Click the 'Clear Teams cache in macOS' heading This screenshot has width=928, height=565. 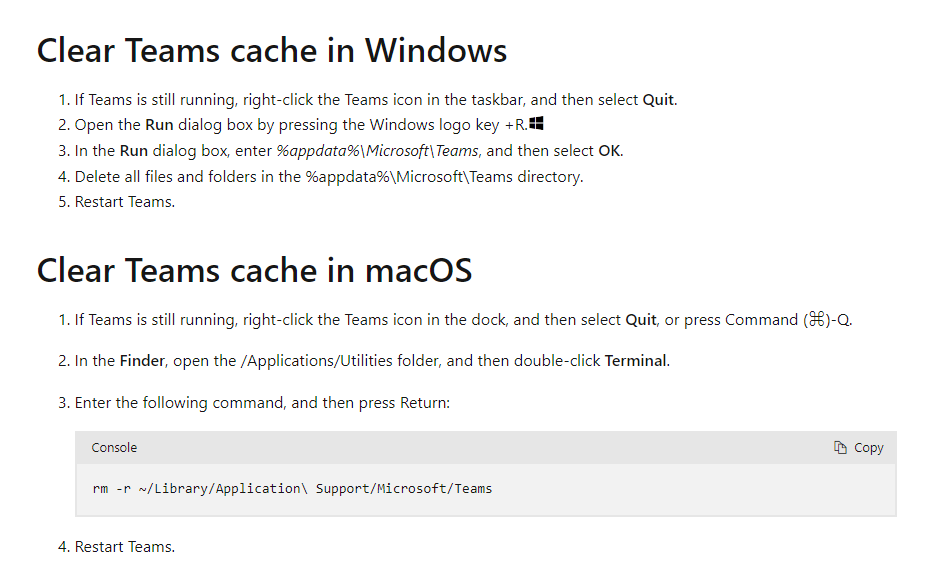tap(254, 270)
